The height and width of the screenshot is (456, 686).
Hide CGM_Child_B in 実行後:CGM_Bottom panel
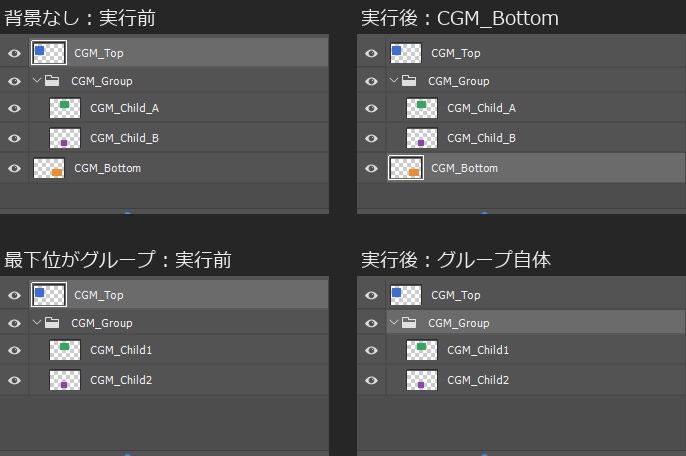point(371,138)
